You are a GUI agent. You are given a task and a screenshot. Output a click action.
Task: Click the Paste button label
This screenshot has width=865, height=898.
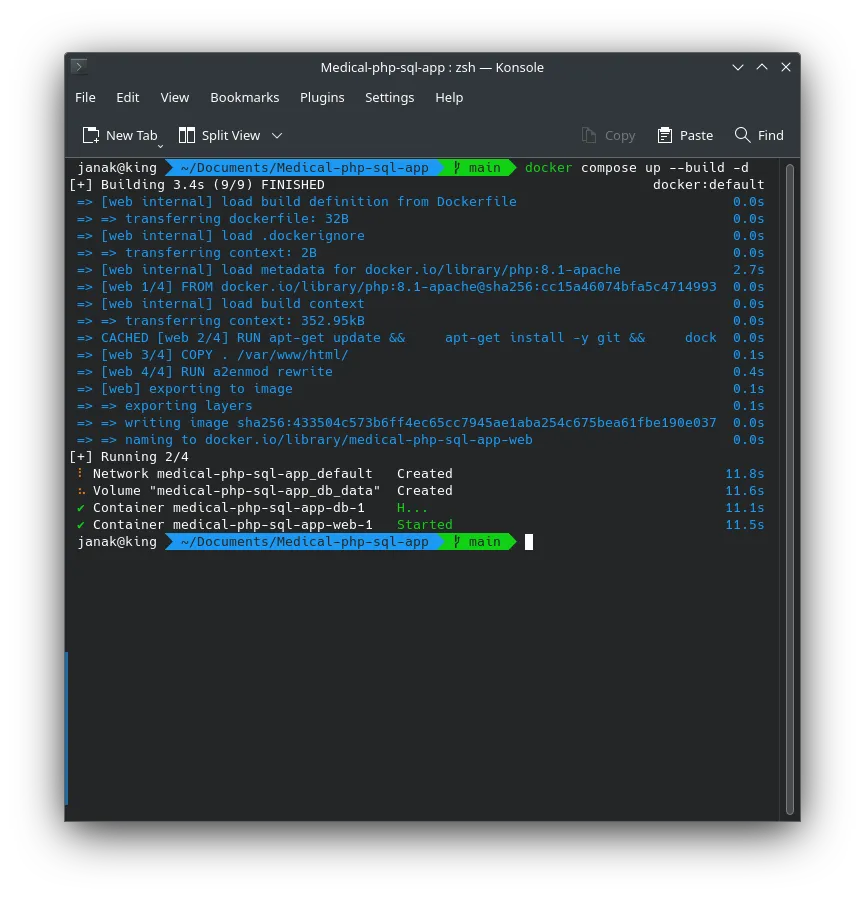coord(696,135)
